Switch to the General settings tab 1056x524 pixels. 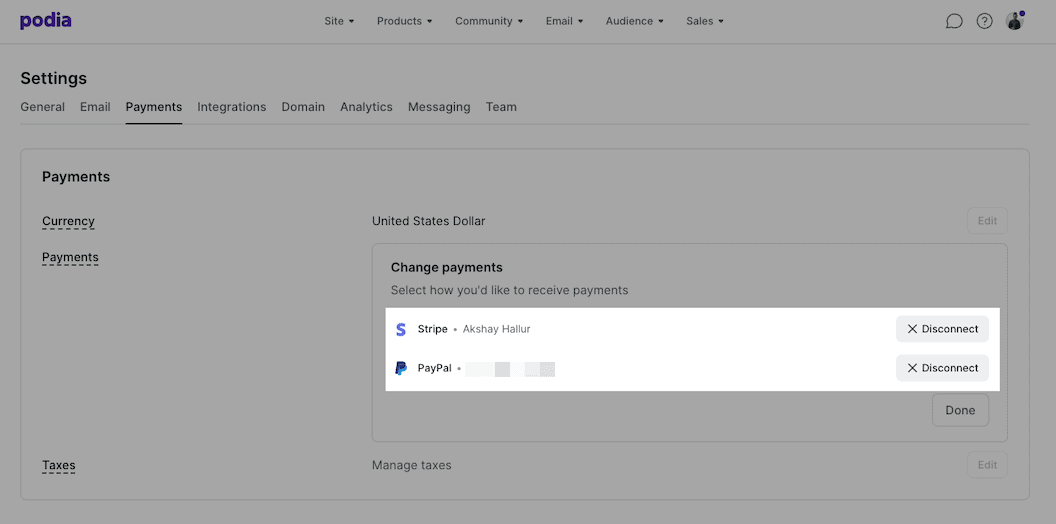[x=42, y=107]
